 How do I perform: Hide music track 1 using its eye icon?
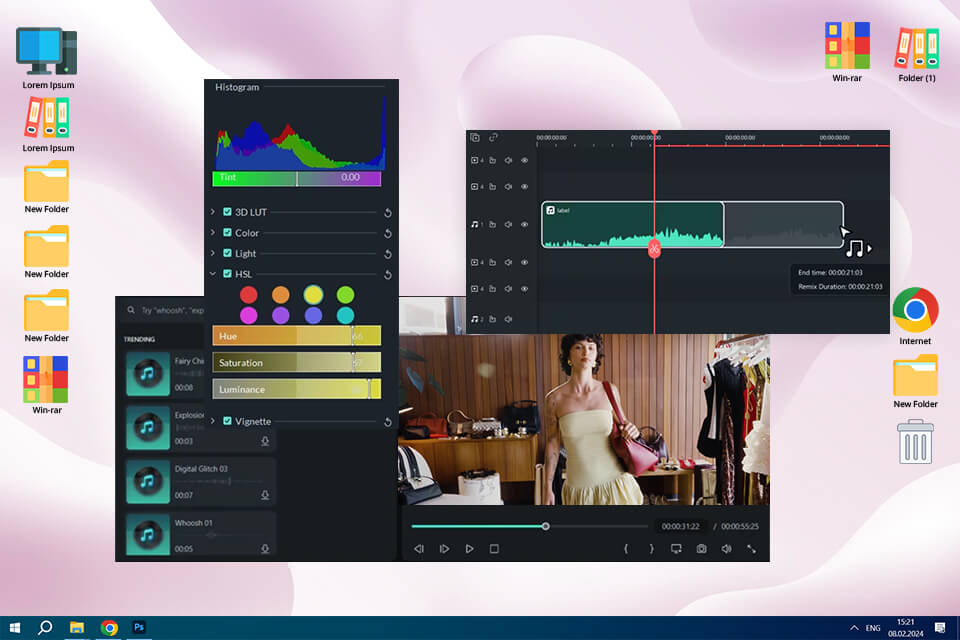click(x=525, y=225)
